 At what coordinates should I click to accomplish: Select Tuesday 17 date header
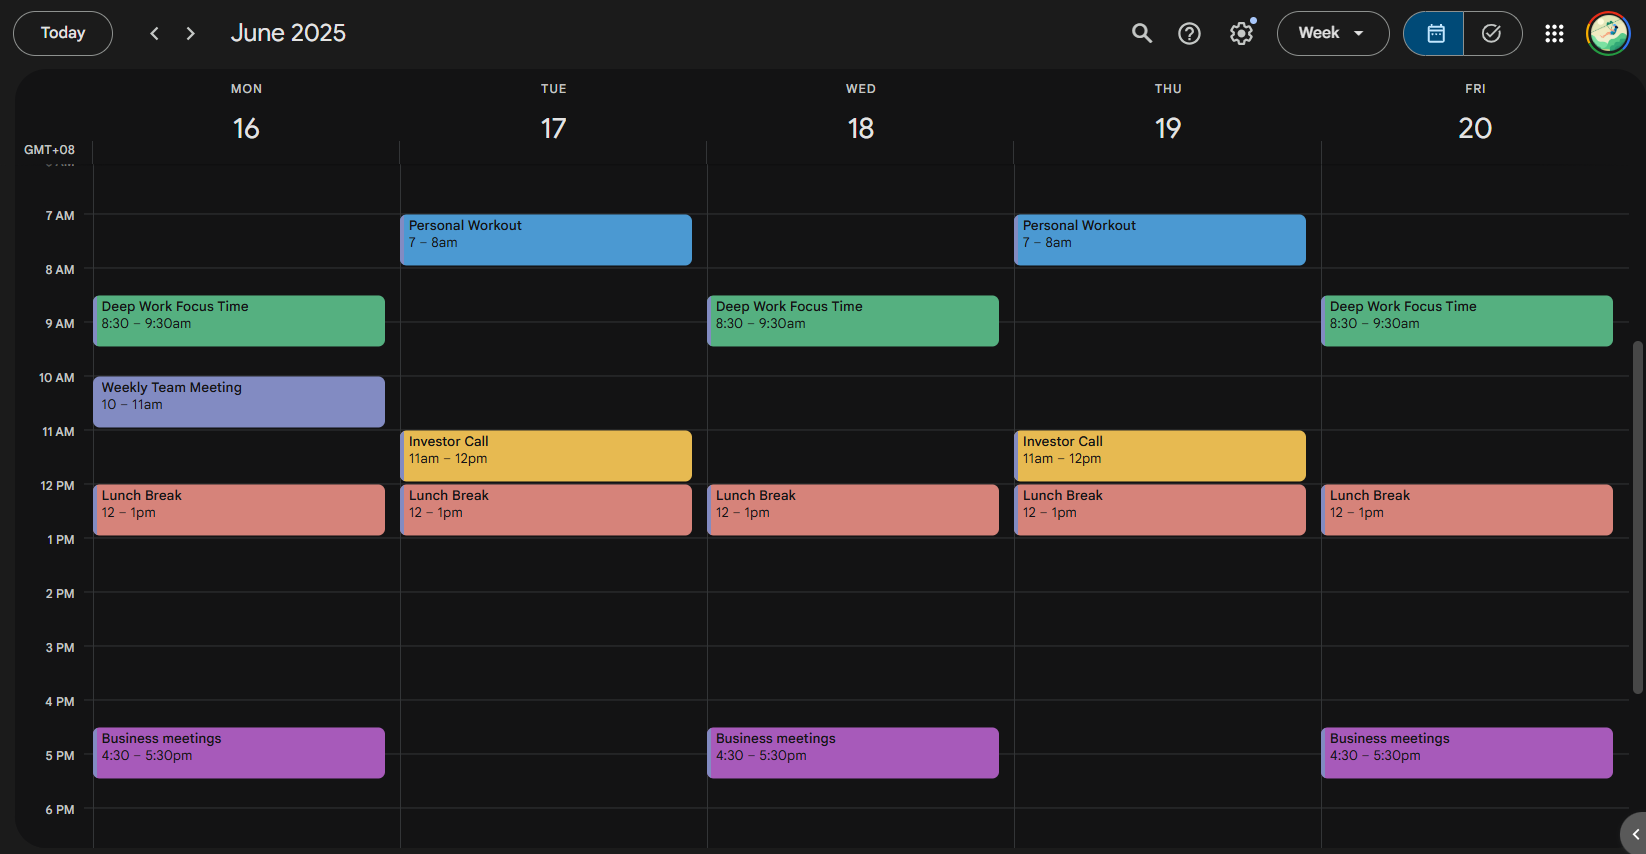tap(553, 128)
